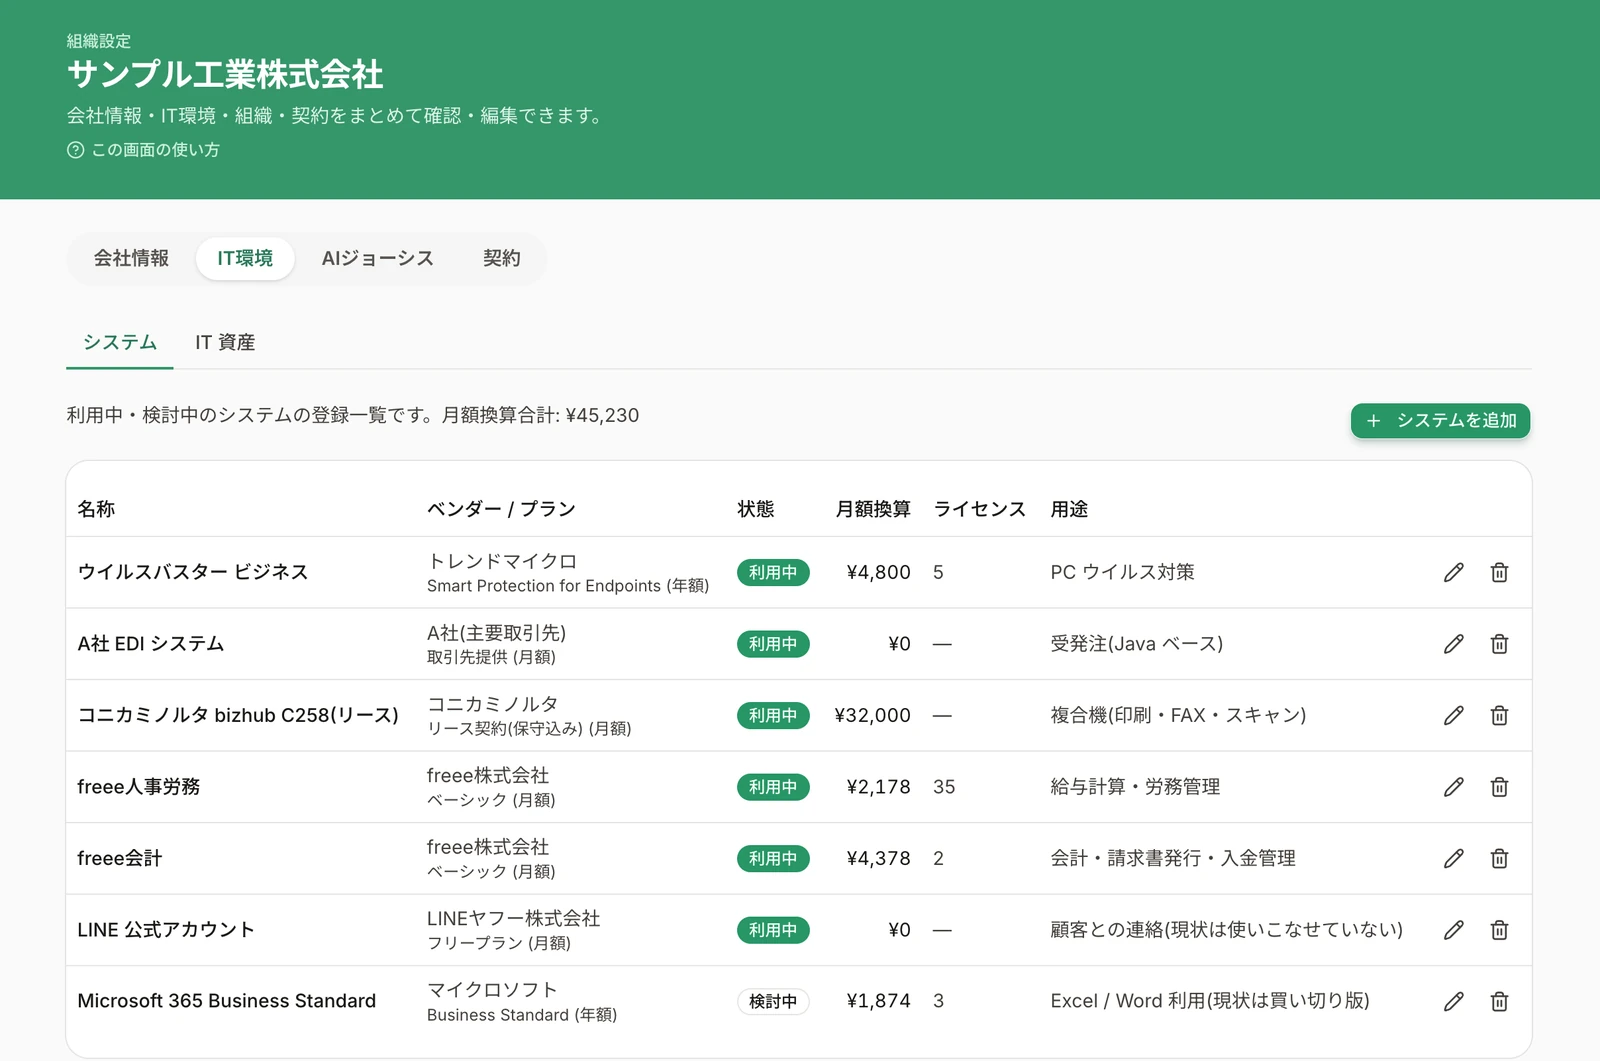Click the ¥2,178 monthly amount
The height and width of the screenshot is (1061, 1600).
(878, 787)
